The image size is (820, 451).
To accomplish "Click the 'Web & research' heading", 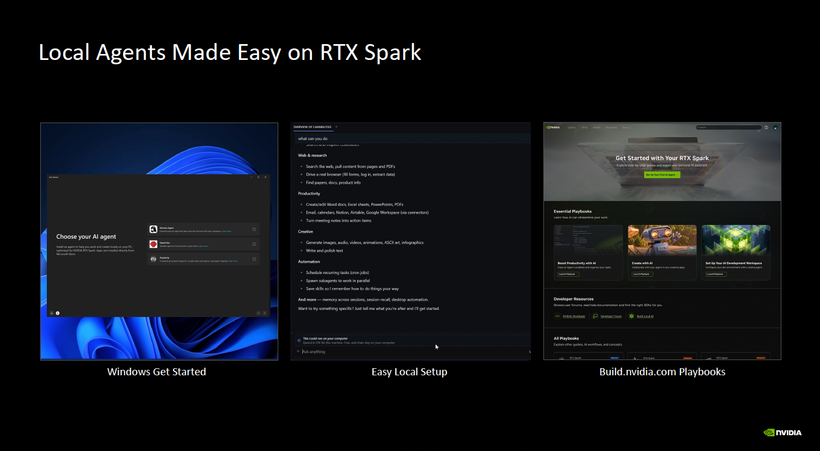I will [x=312, y=155].
